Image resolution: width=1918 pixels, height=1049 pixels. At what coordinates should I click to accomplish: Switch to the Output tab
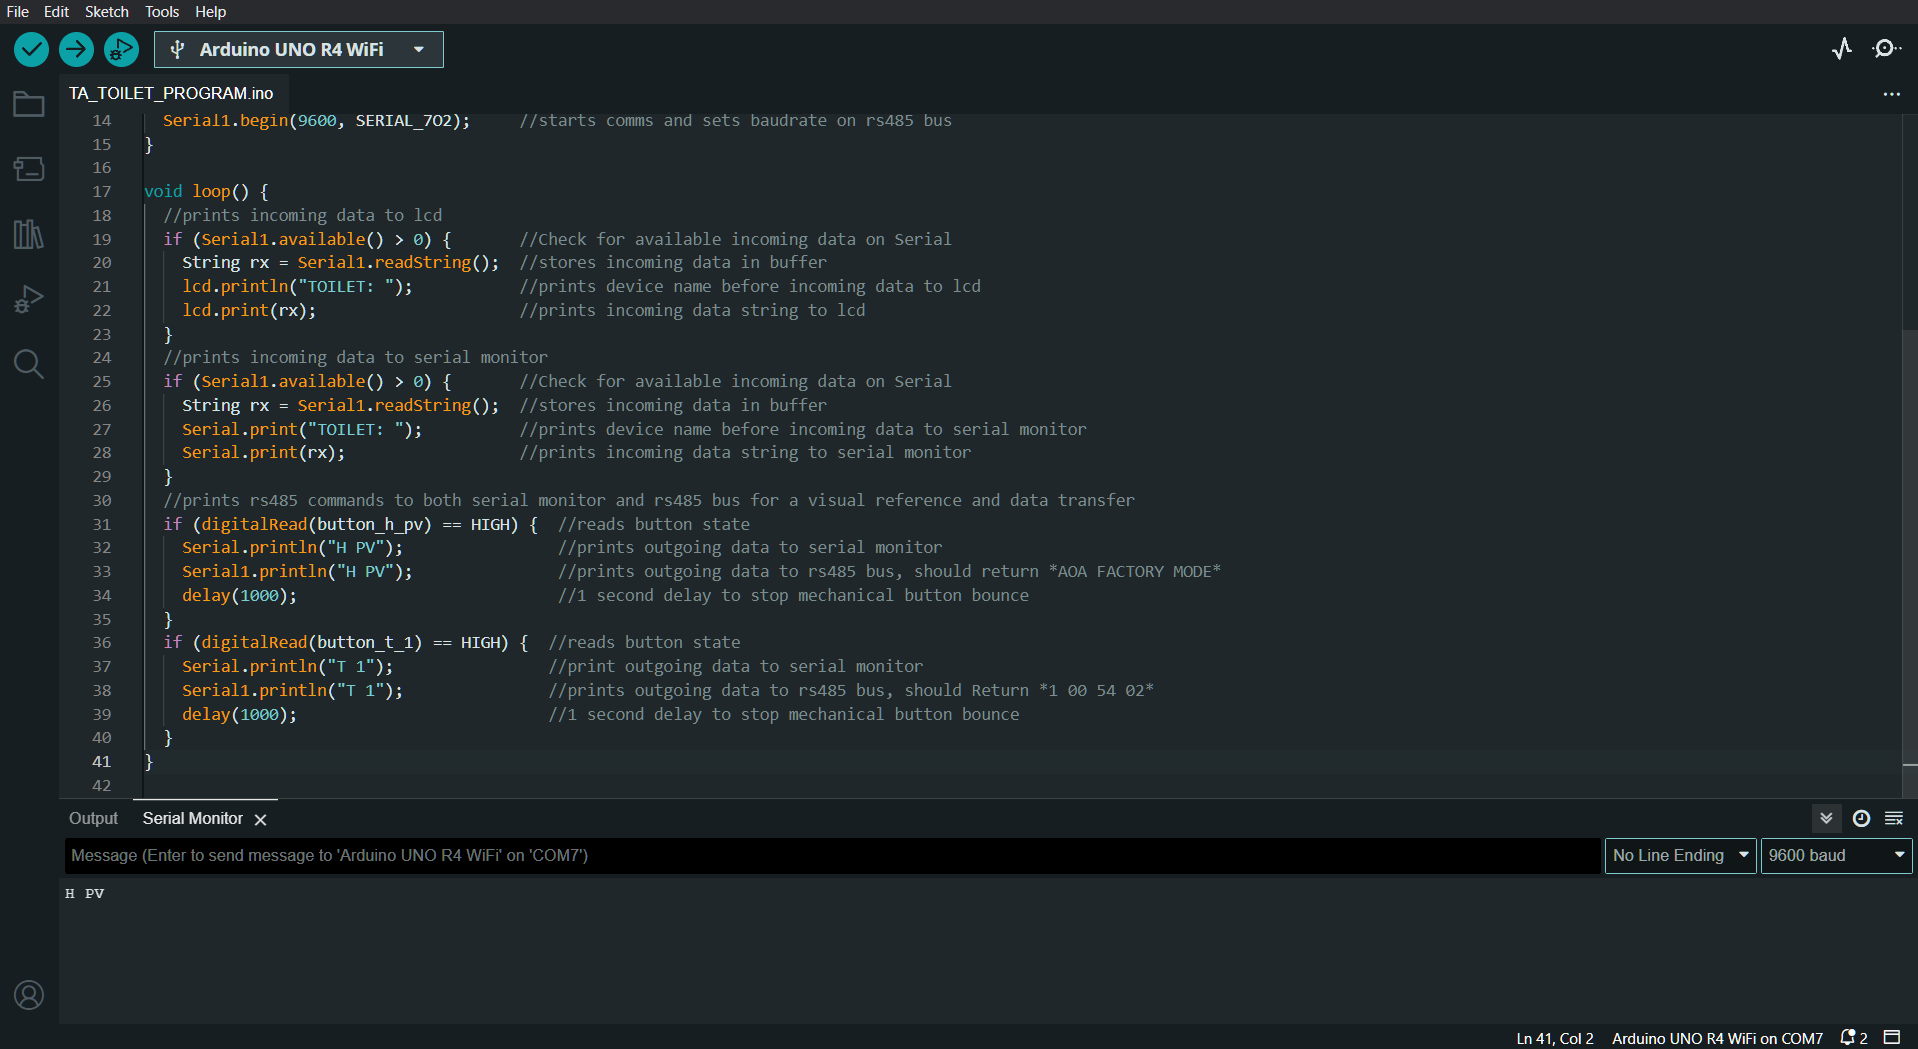pyautogui.click(x=93, y=818)
